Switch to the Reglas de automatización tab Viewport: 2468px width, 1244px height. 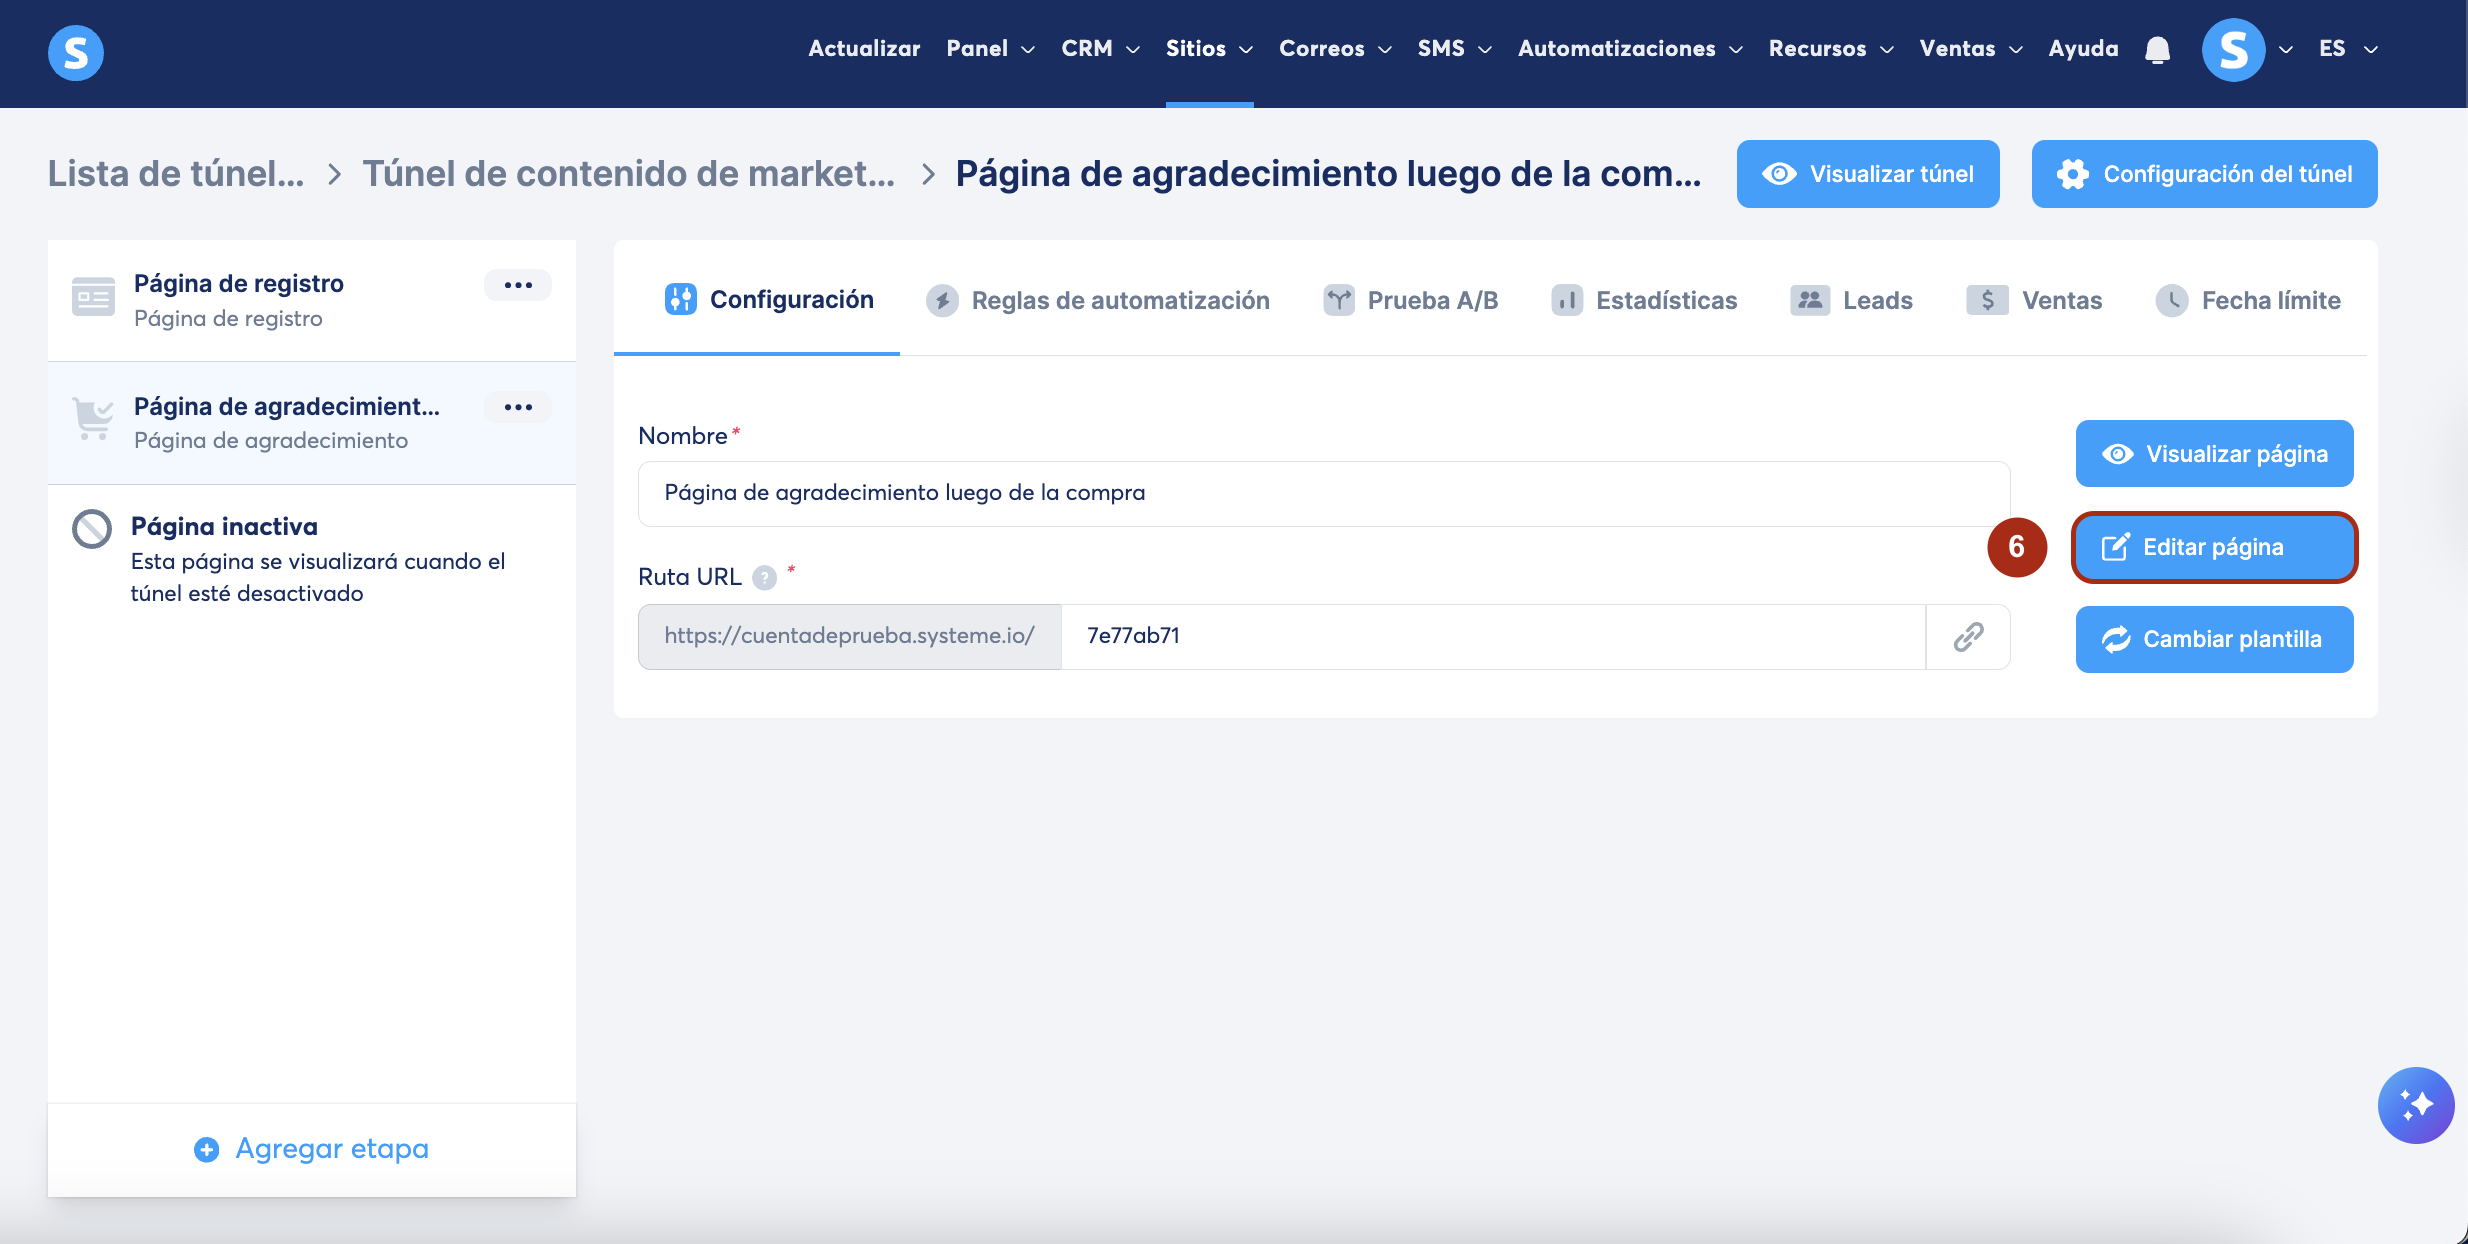pyautogui.click(x=1098, y=300)
